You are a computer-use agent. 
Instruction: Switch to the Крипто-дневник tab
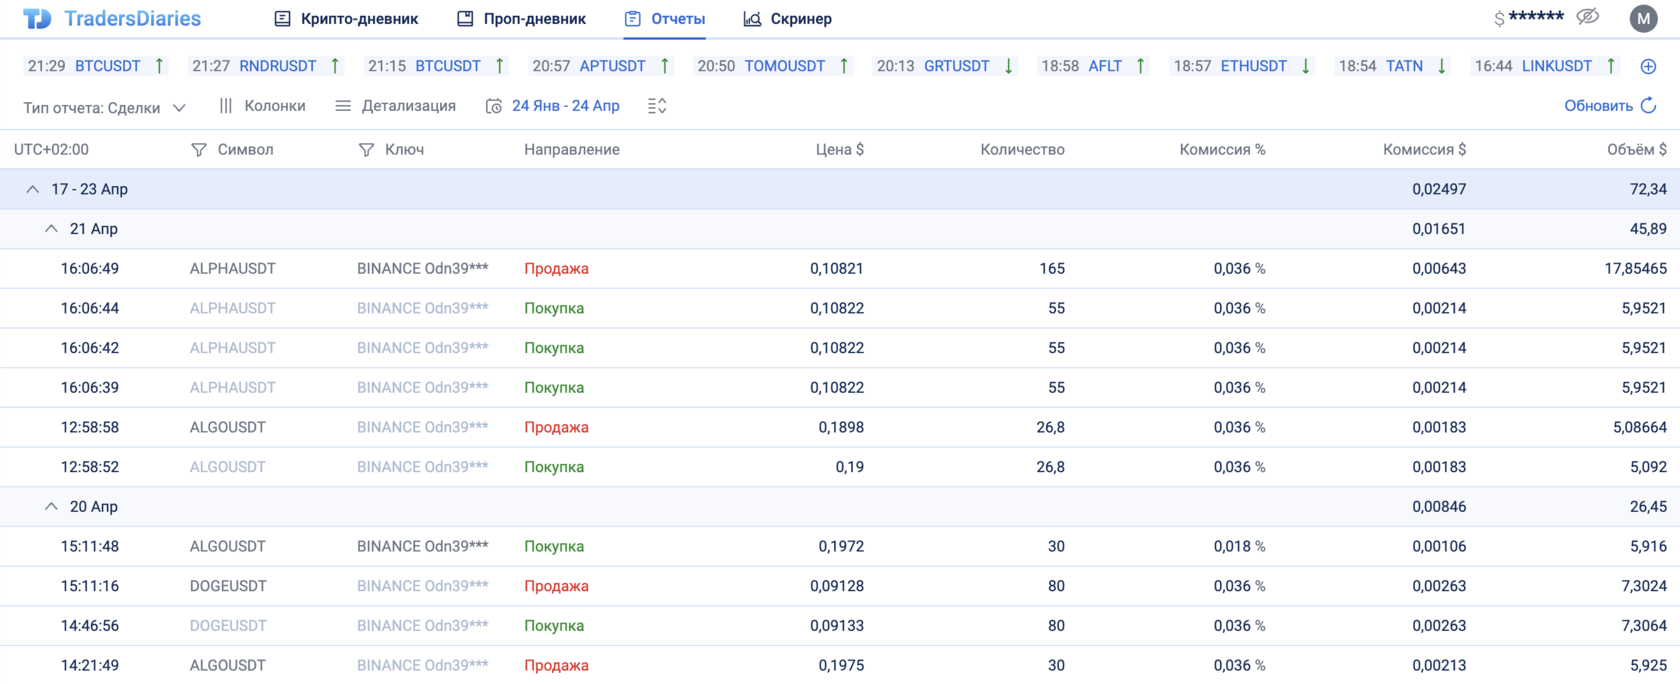(346, 19)
